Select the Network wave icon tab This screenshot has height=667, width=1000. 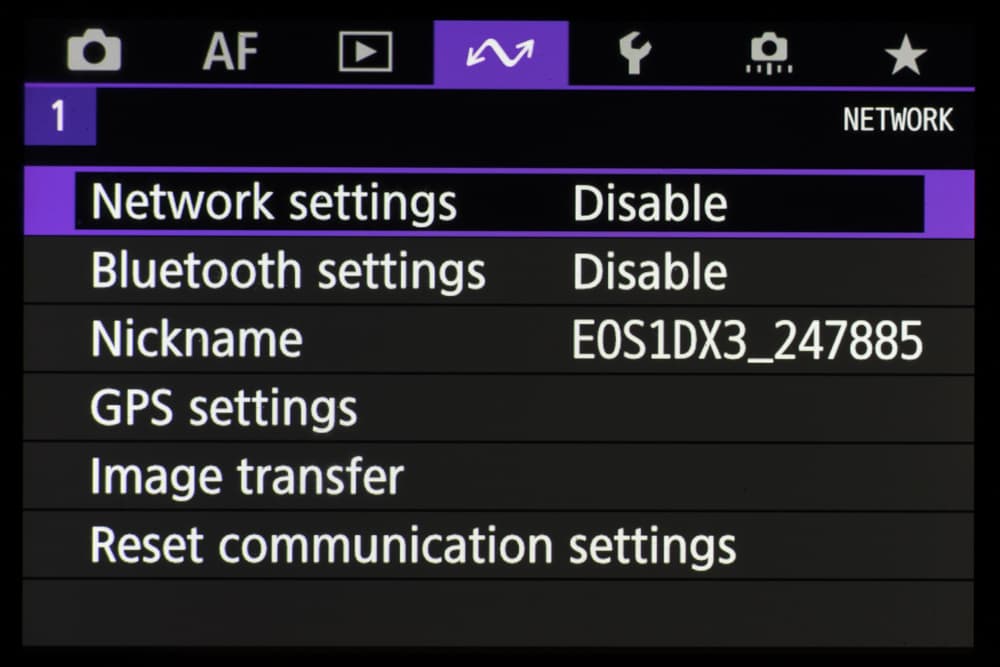tap(500, 52)
